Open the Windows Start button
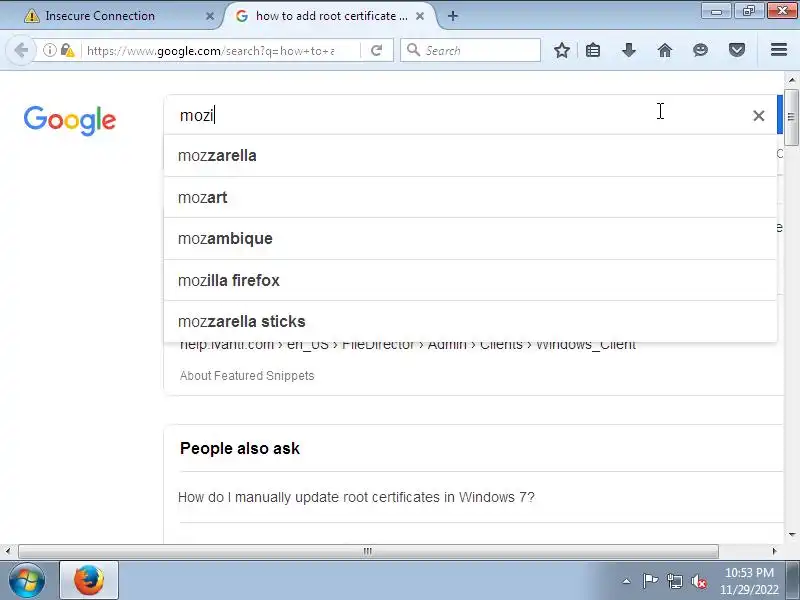The width and height of the screenshot is (800, 600). pyautogui.click(x=27, y=581)
